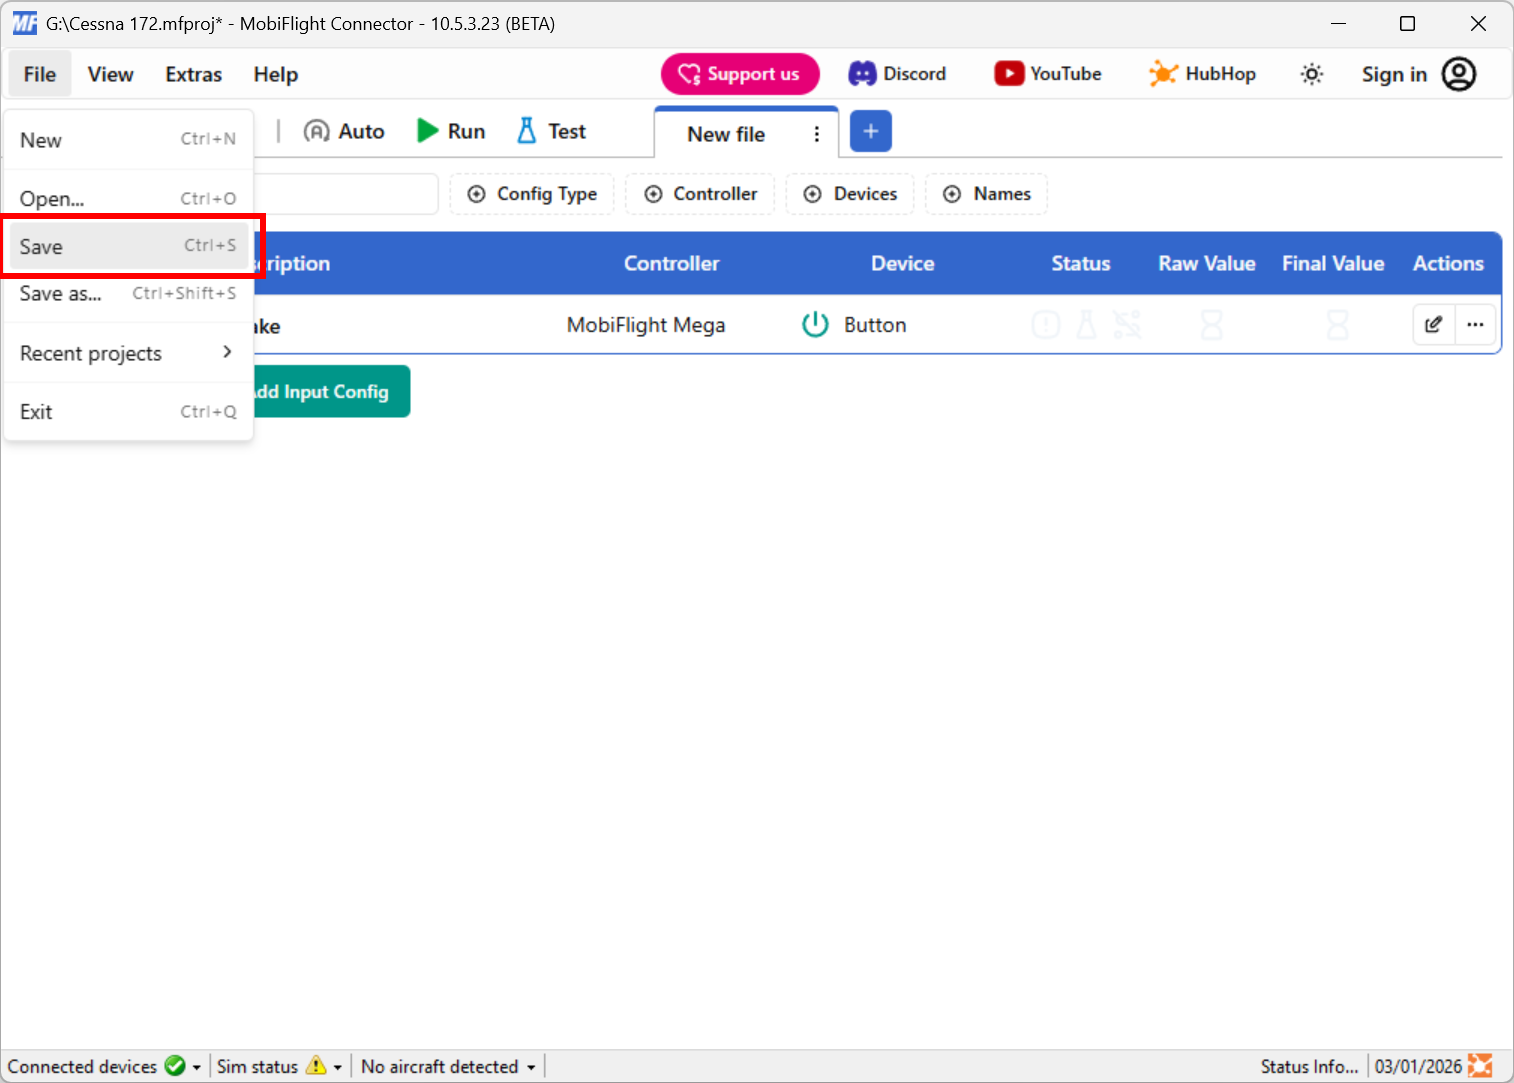1514x1083 pixels.
Task: Open New file tab options menu
Action: click(817, 132)
